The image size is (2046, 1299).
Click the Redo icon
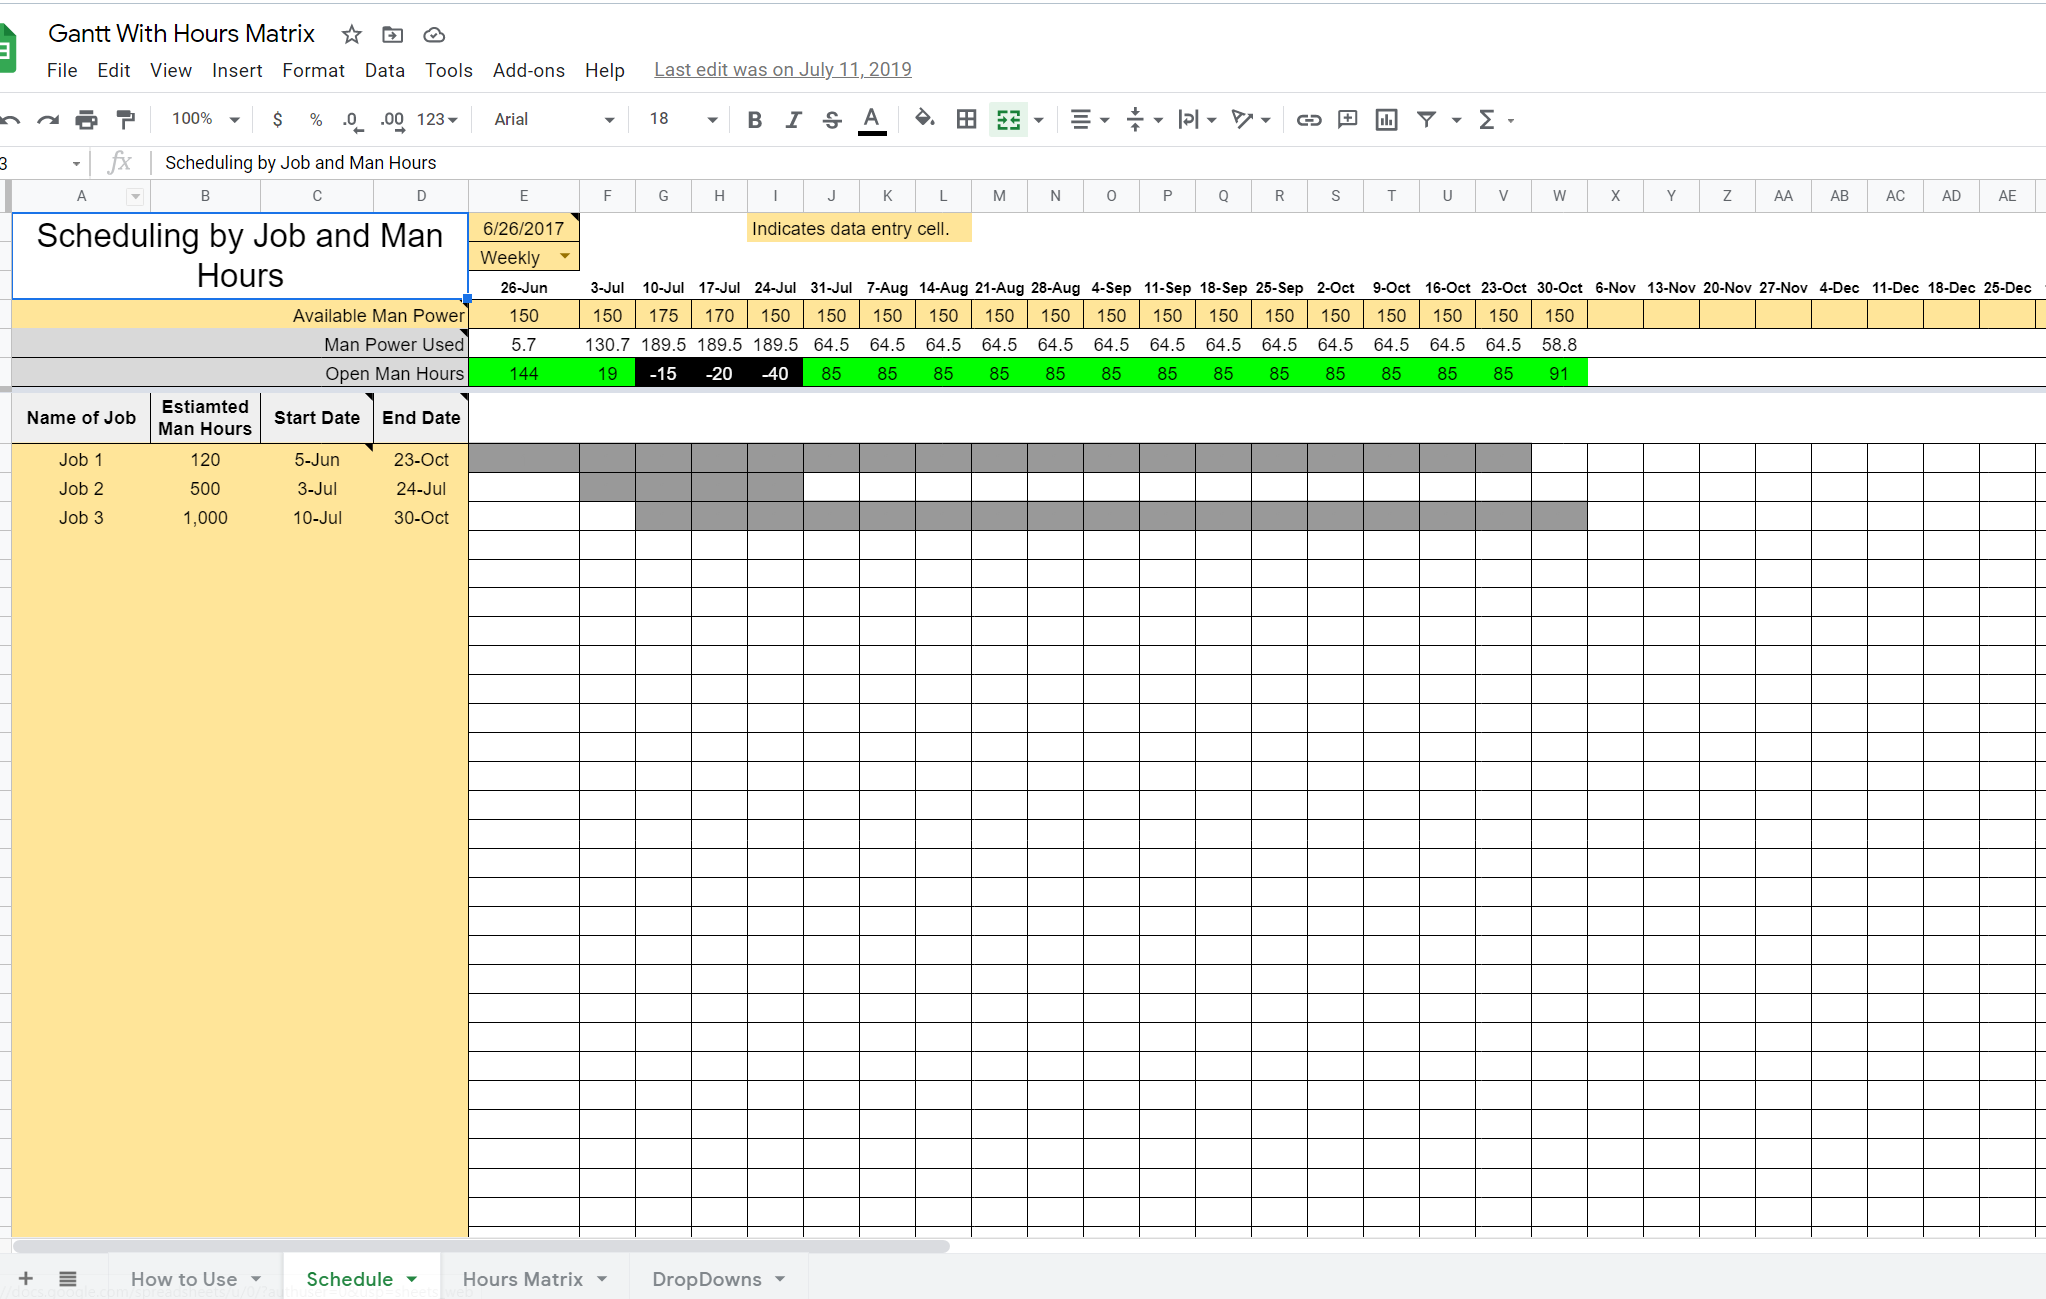tap(48, 119)
